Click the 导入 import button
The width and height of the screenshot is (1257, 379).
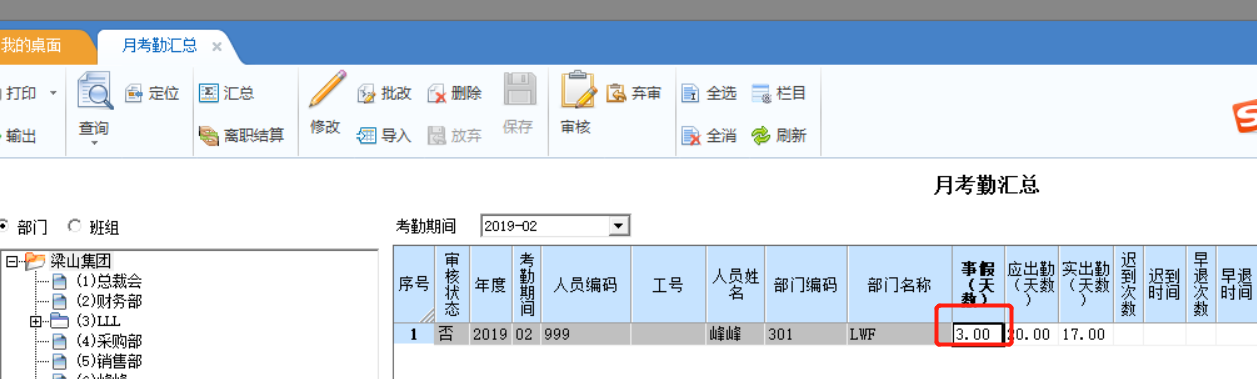[x=384, y=135]
